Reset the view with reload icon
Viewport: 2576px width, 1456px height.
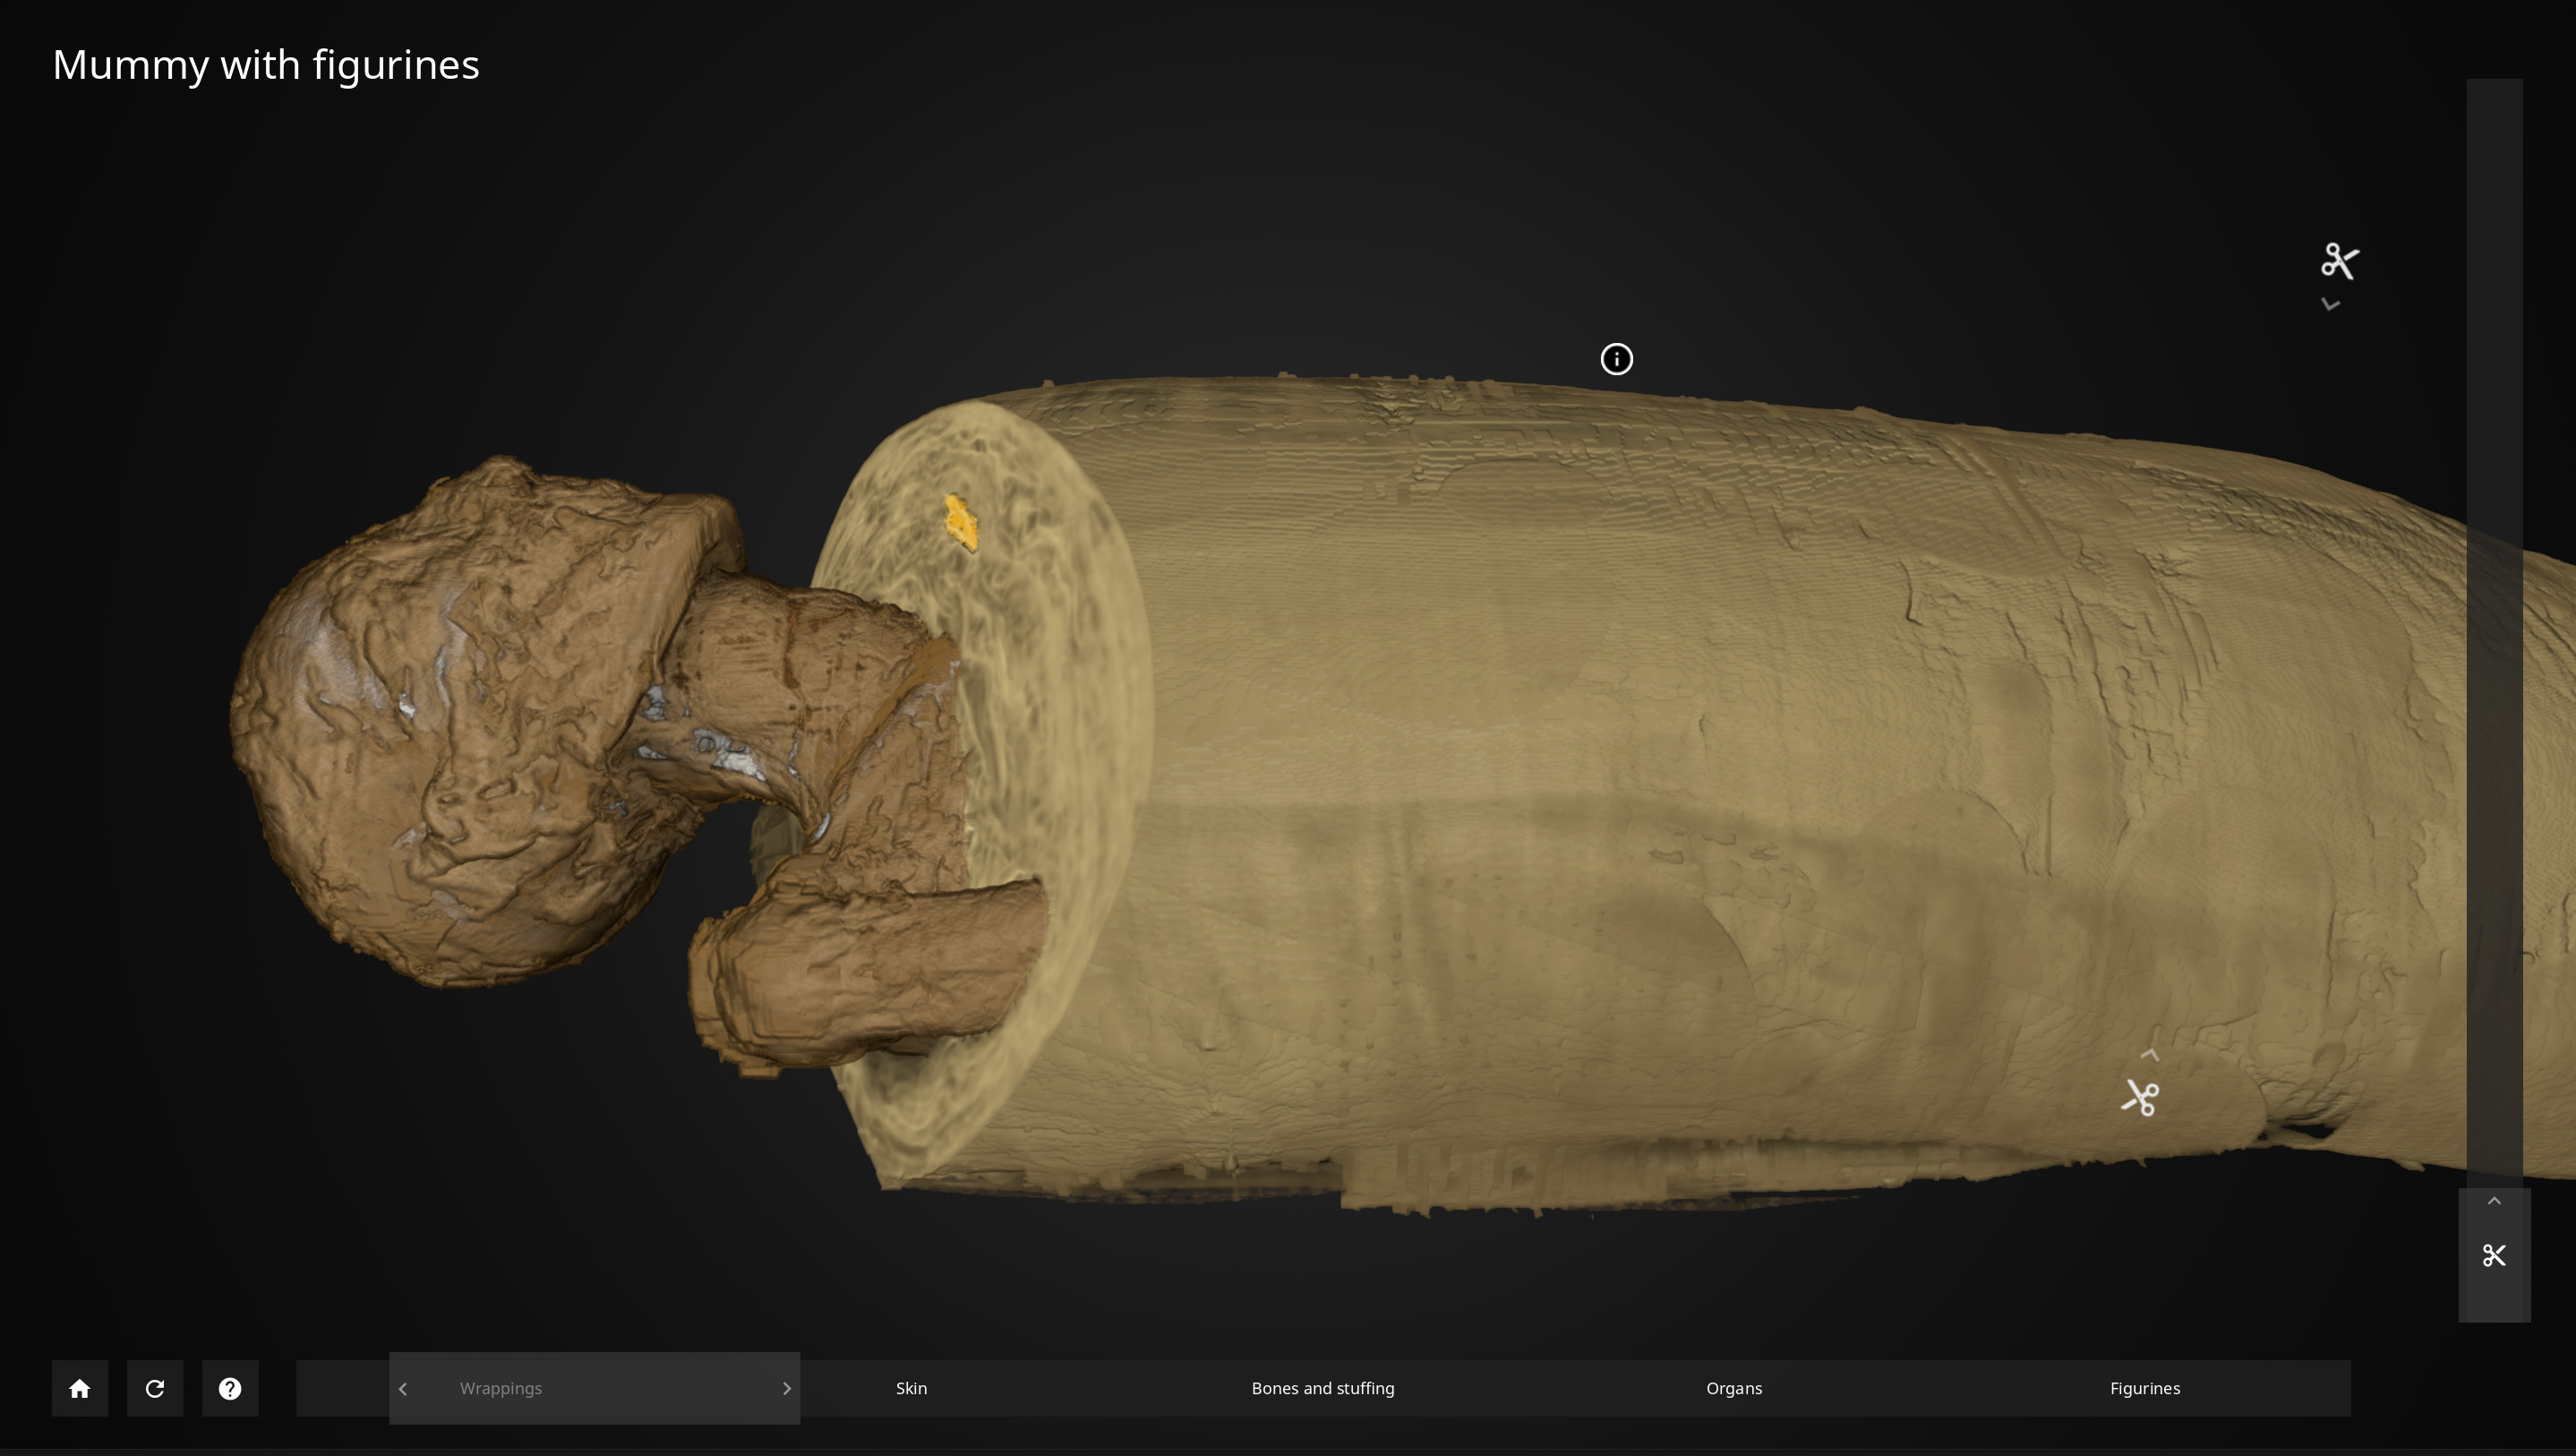155,1388
